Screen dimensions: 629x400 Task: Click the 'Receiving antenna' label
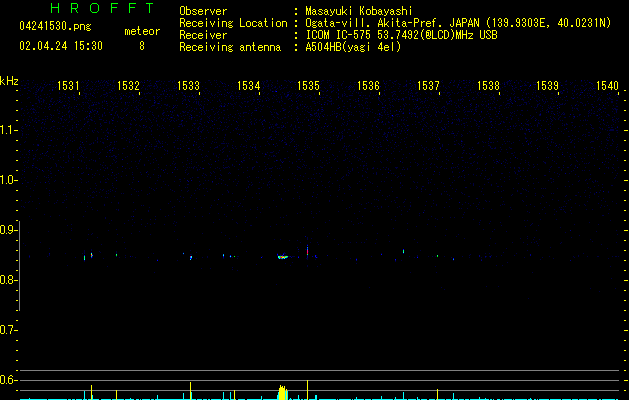coord(230,47)
